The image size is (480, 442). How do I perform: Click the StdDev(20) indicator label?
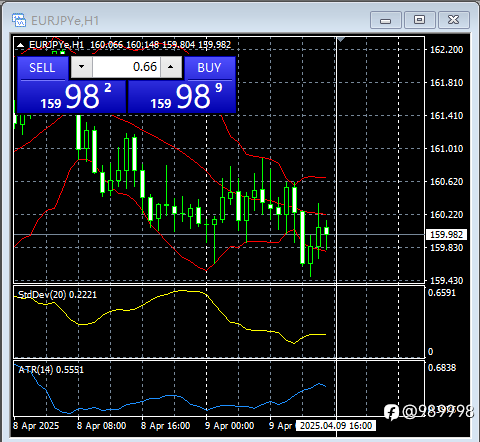[x=57, y=295]
